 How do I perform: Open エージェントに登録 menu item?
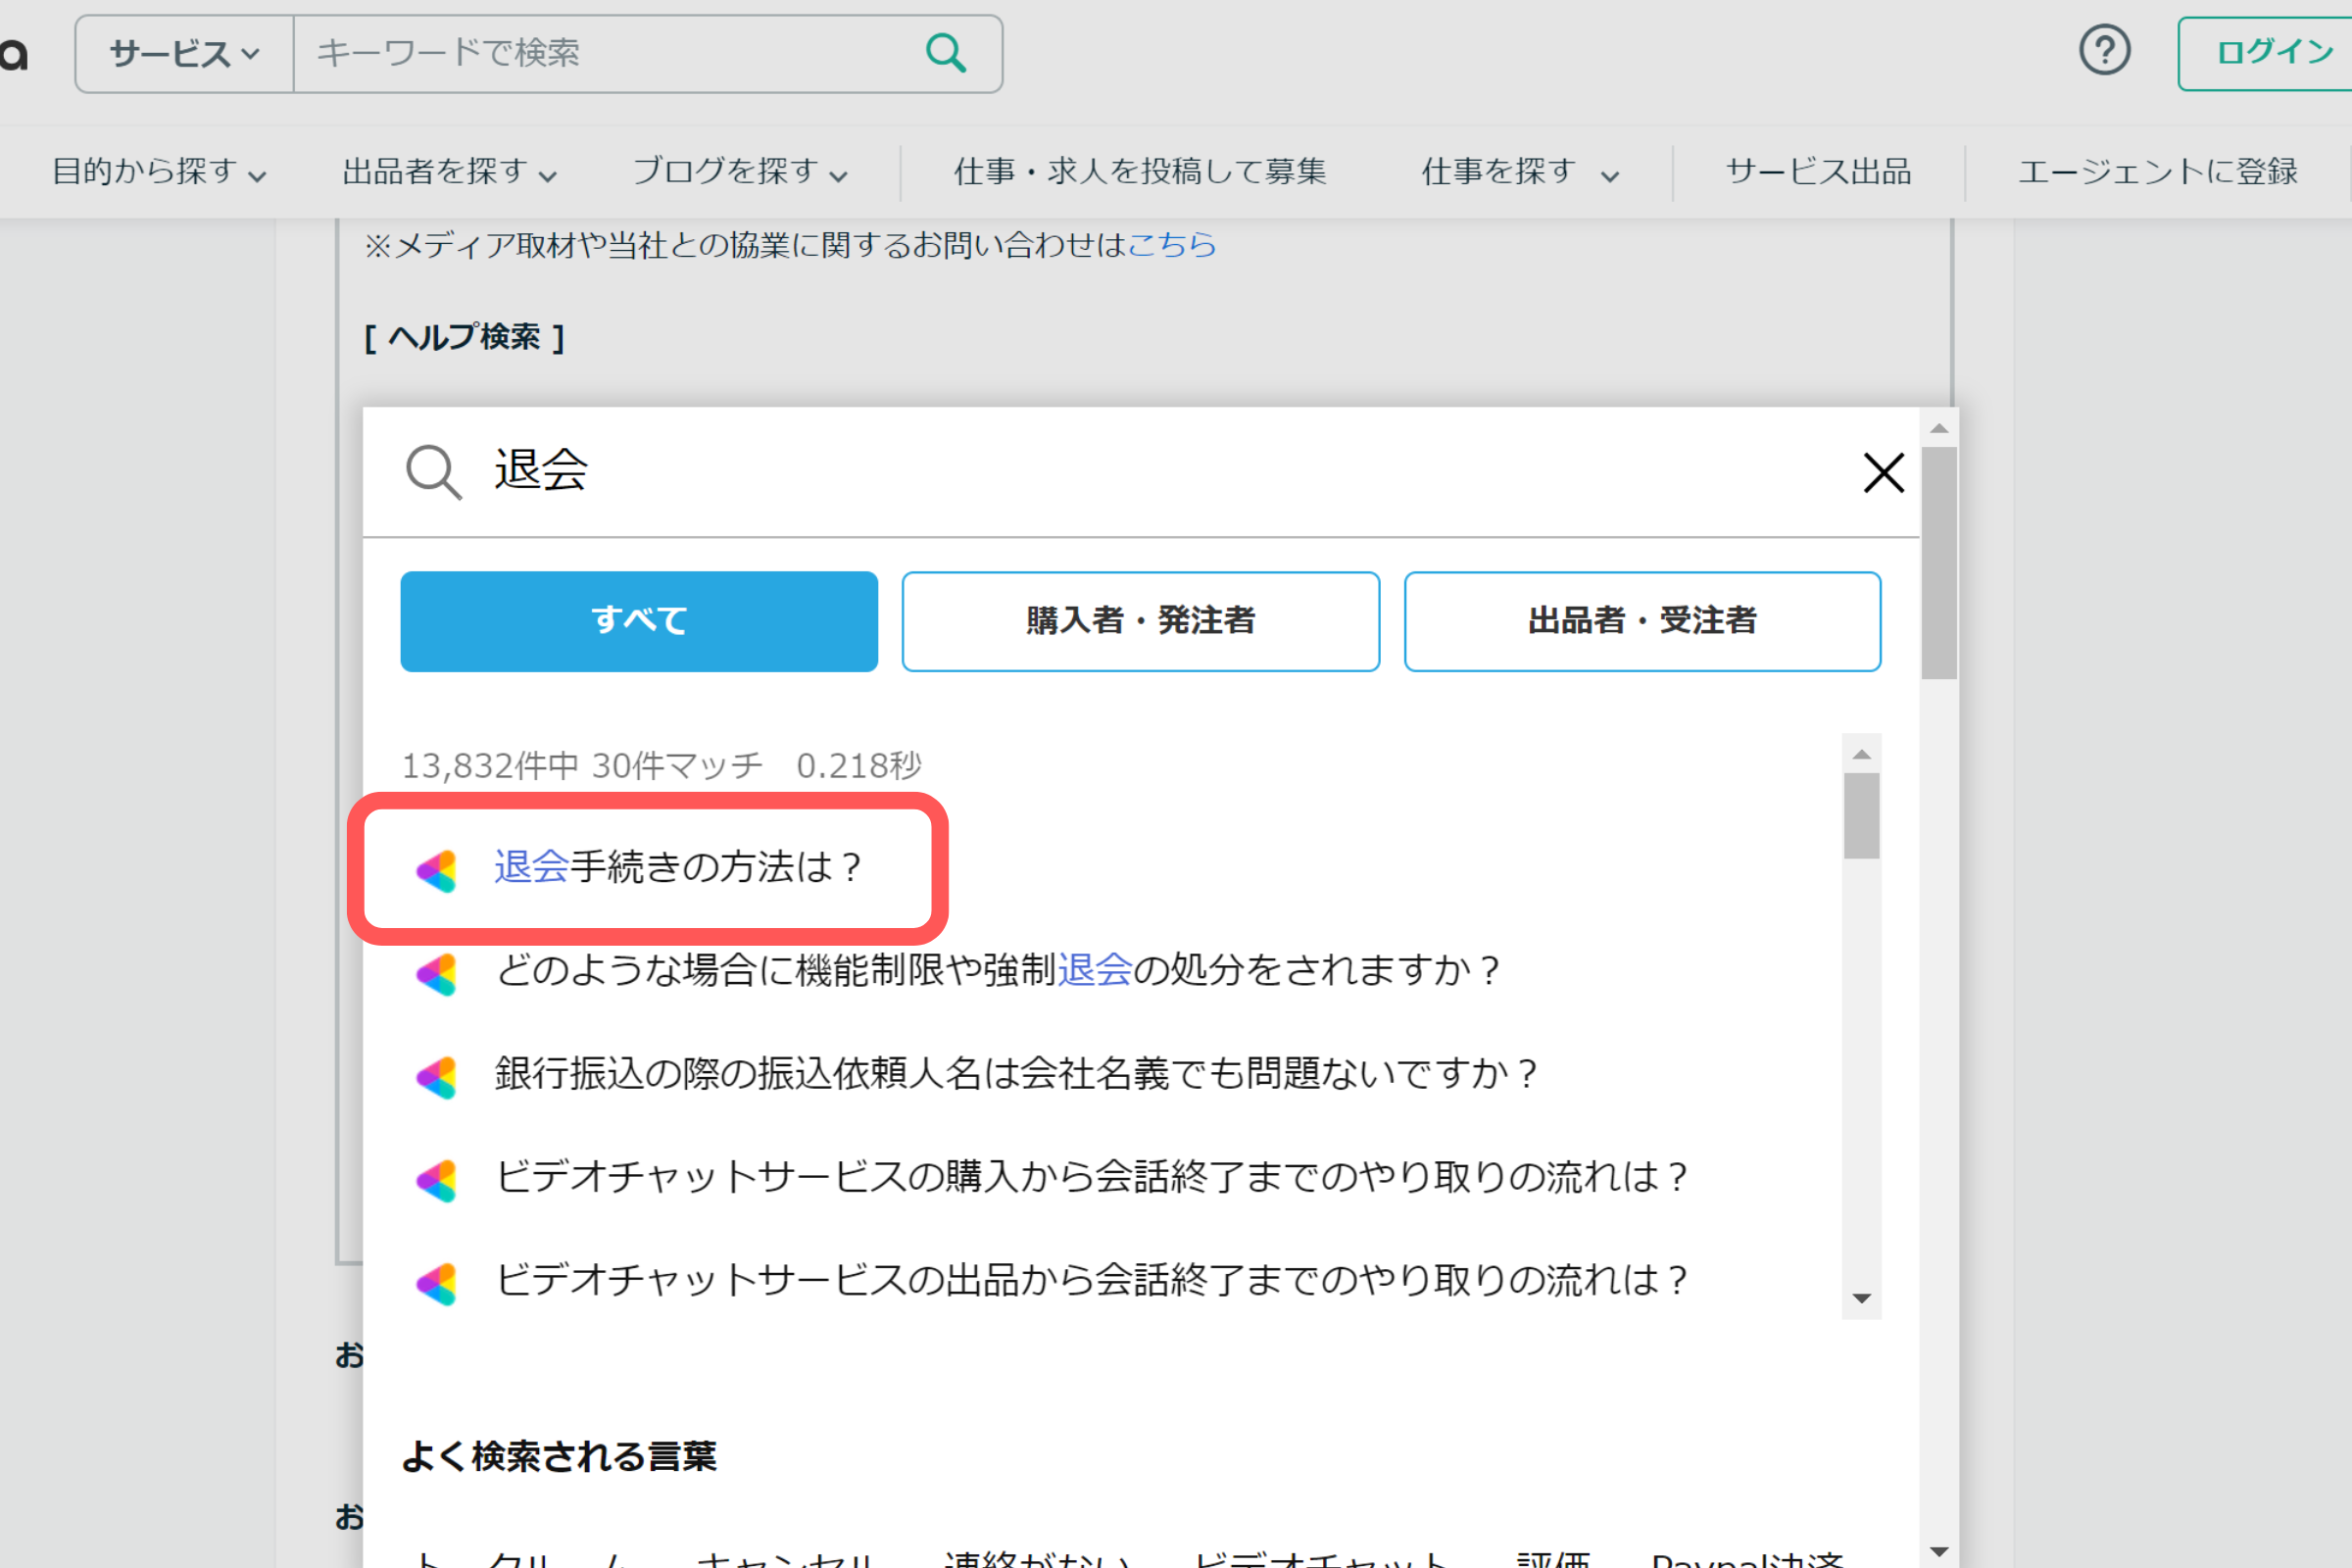(x=2158, y=172)
